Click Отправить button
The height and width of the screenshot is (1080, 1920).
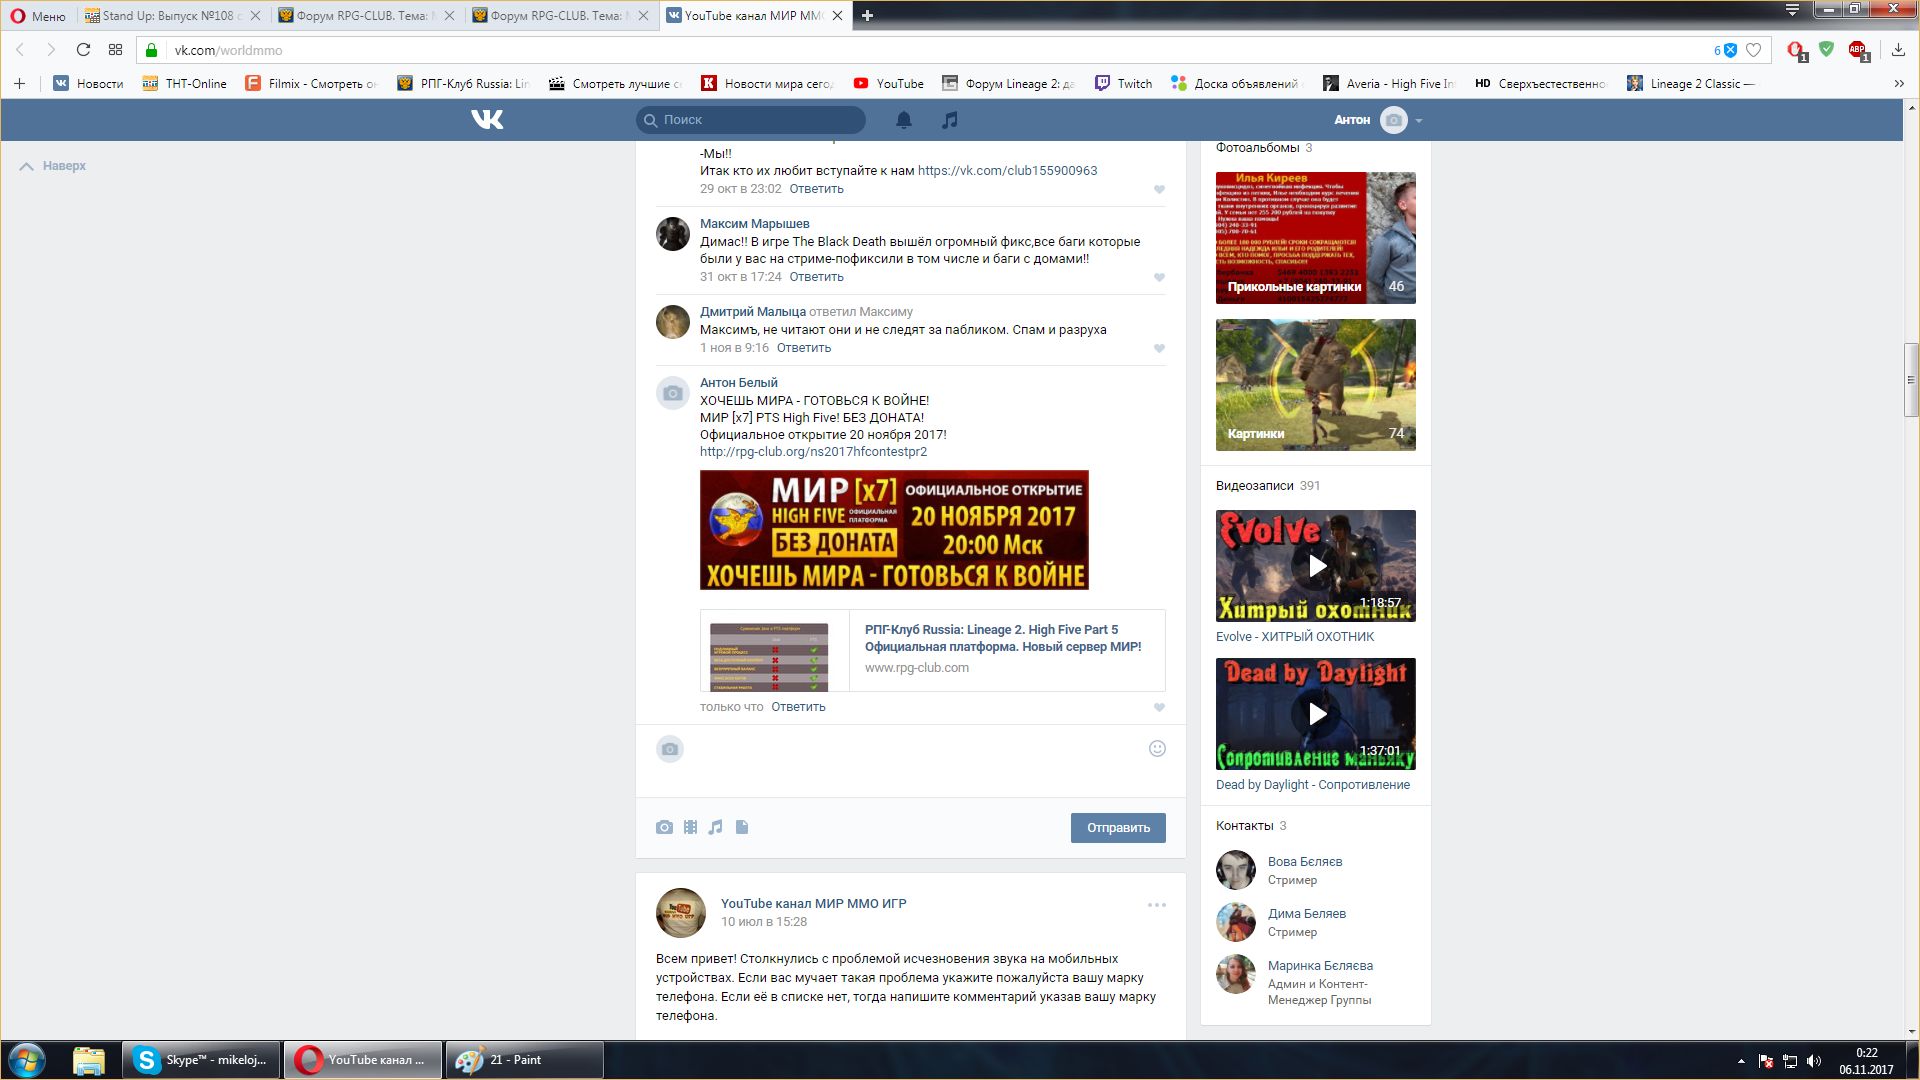(1118, 828)
